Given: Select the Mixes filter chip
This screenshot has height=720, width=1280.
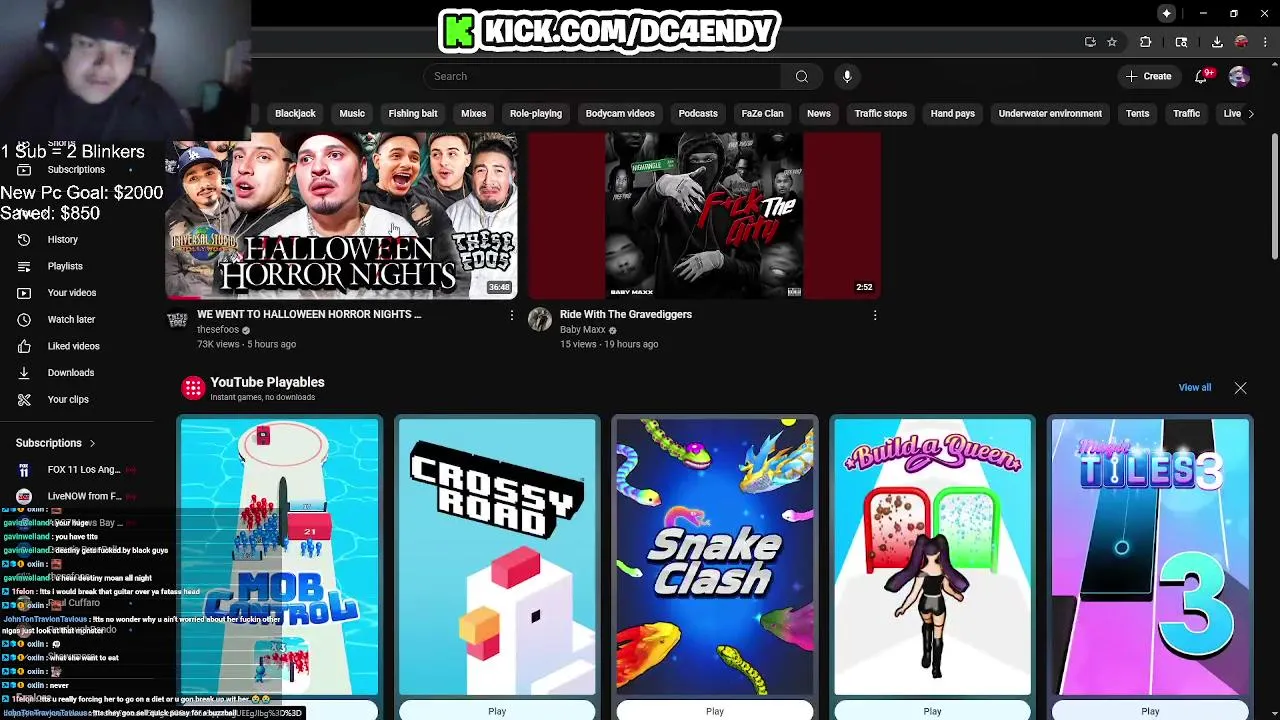Looking at the screenshot, I should [473, 114].
